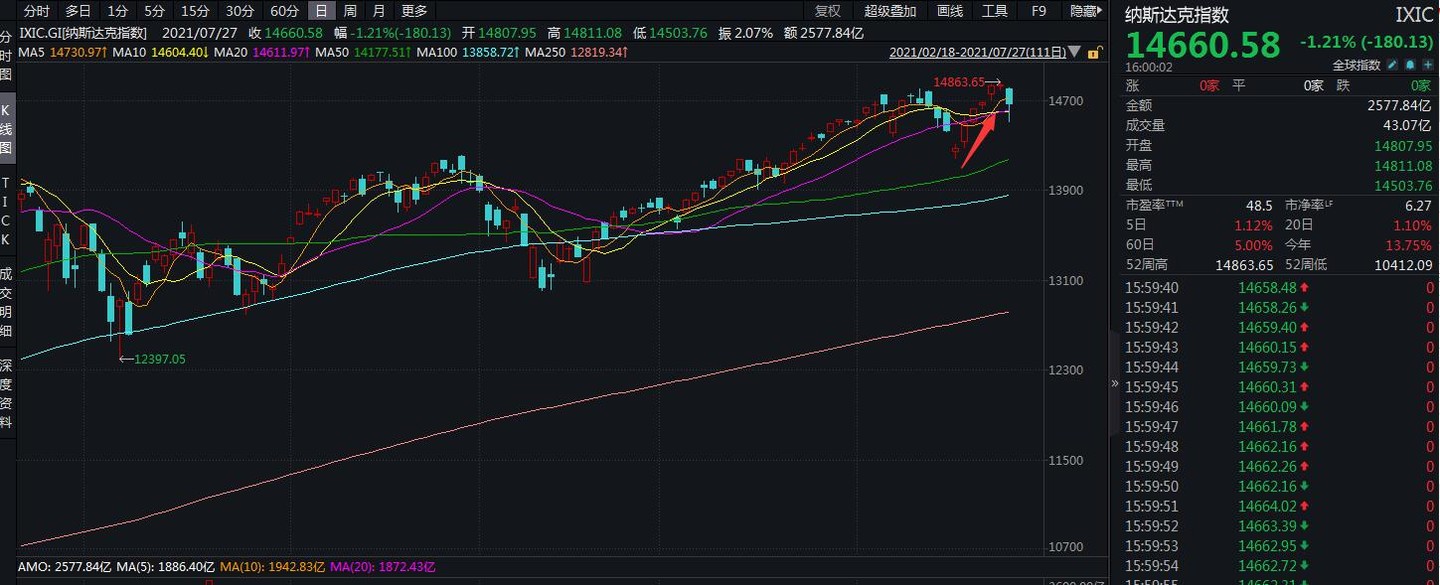Click the 超级叠加 overlay button

890,11
